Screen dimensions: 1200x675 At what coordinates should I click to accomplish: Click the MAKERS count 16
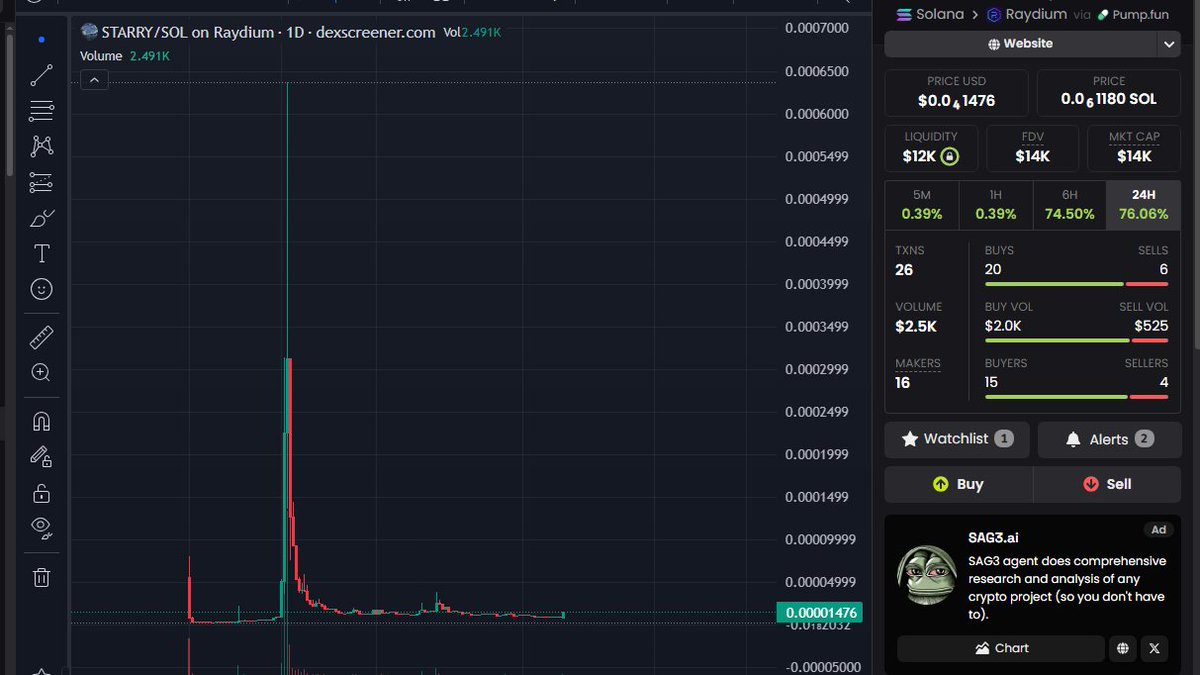coord(902,383)
